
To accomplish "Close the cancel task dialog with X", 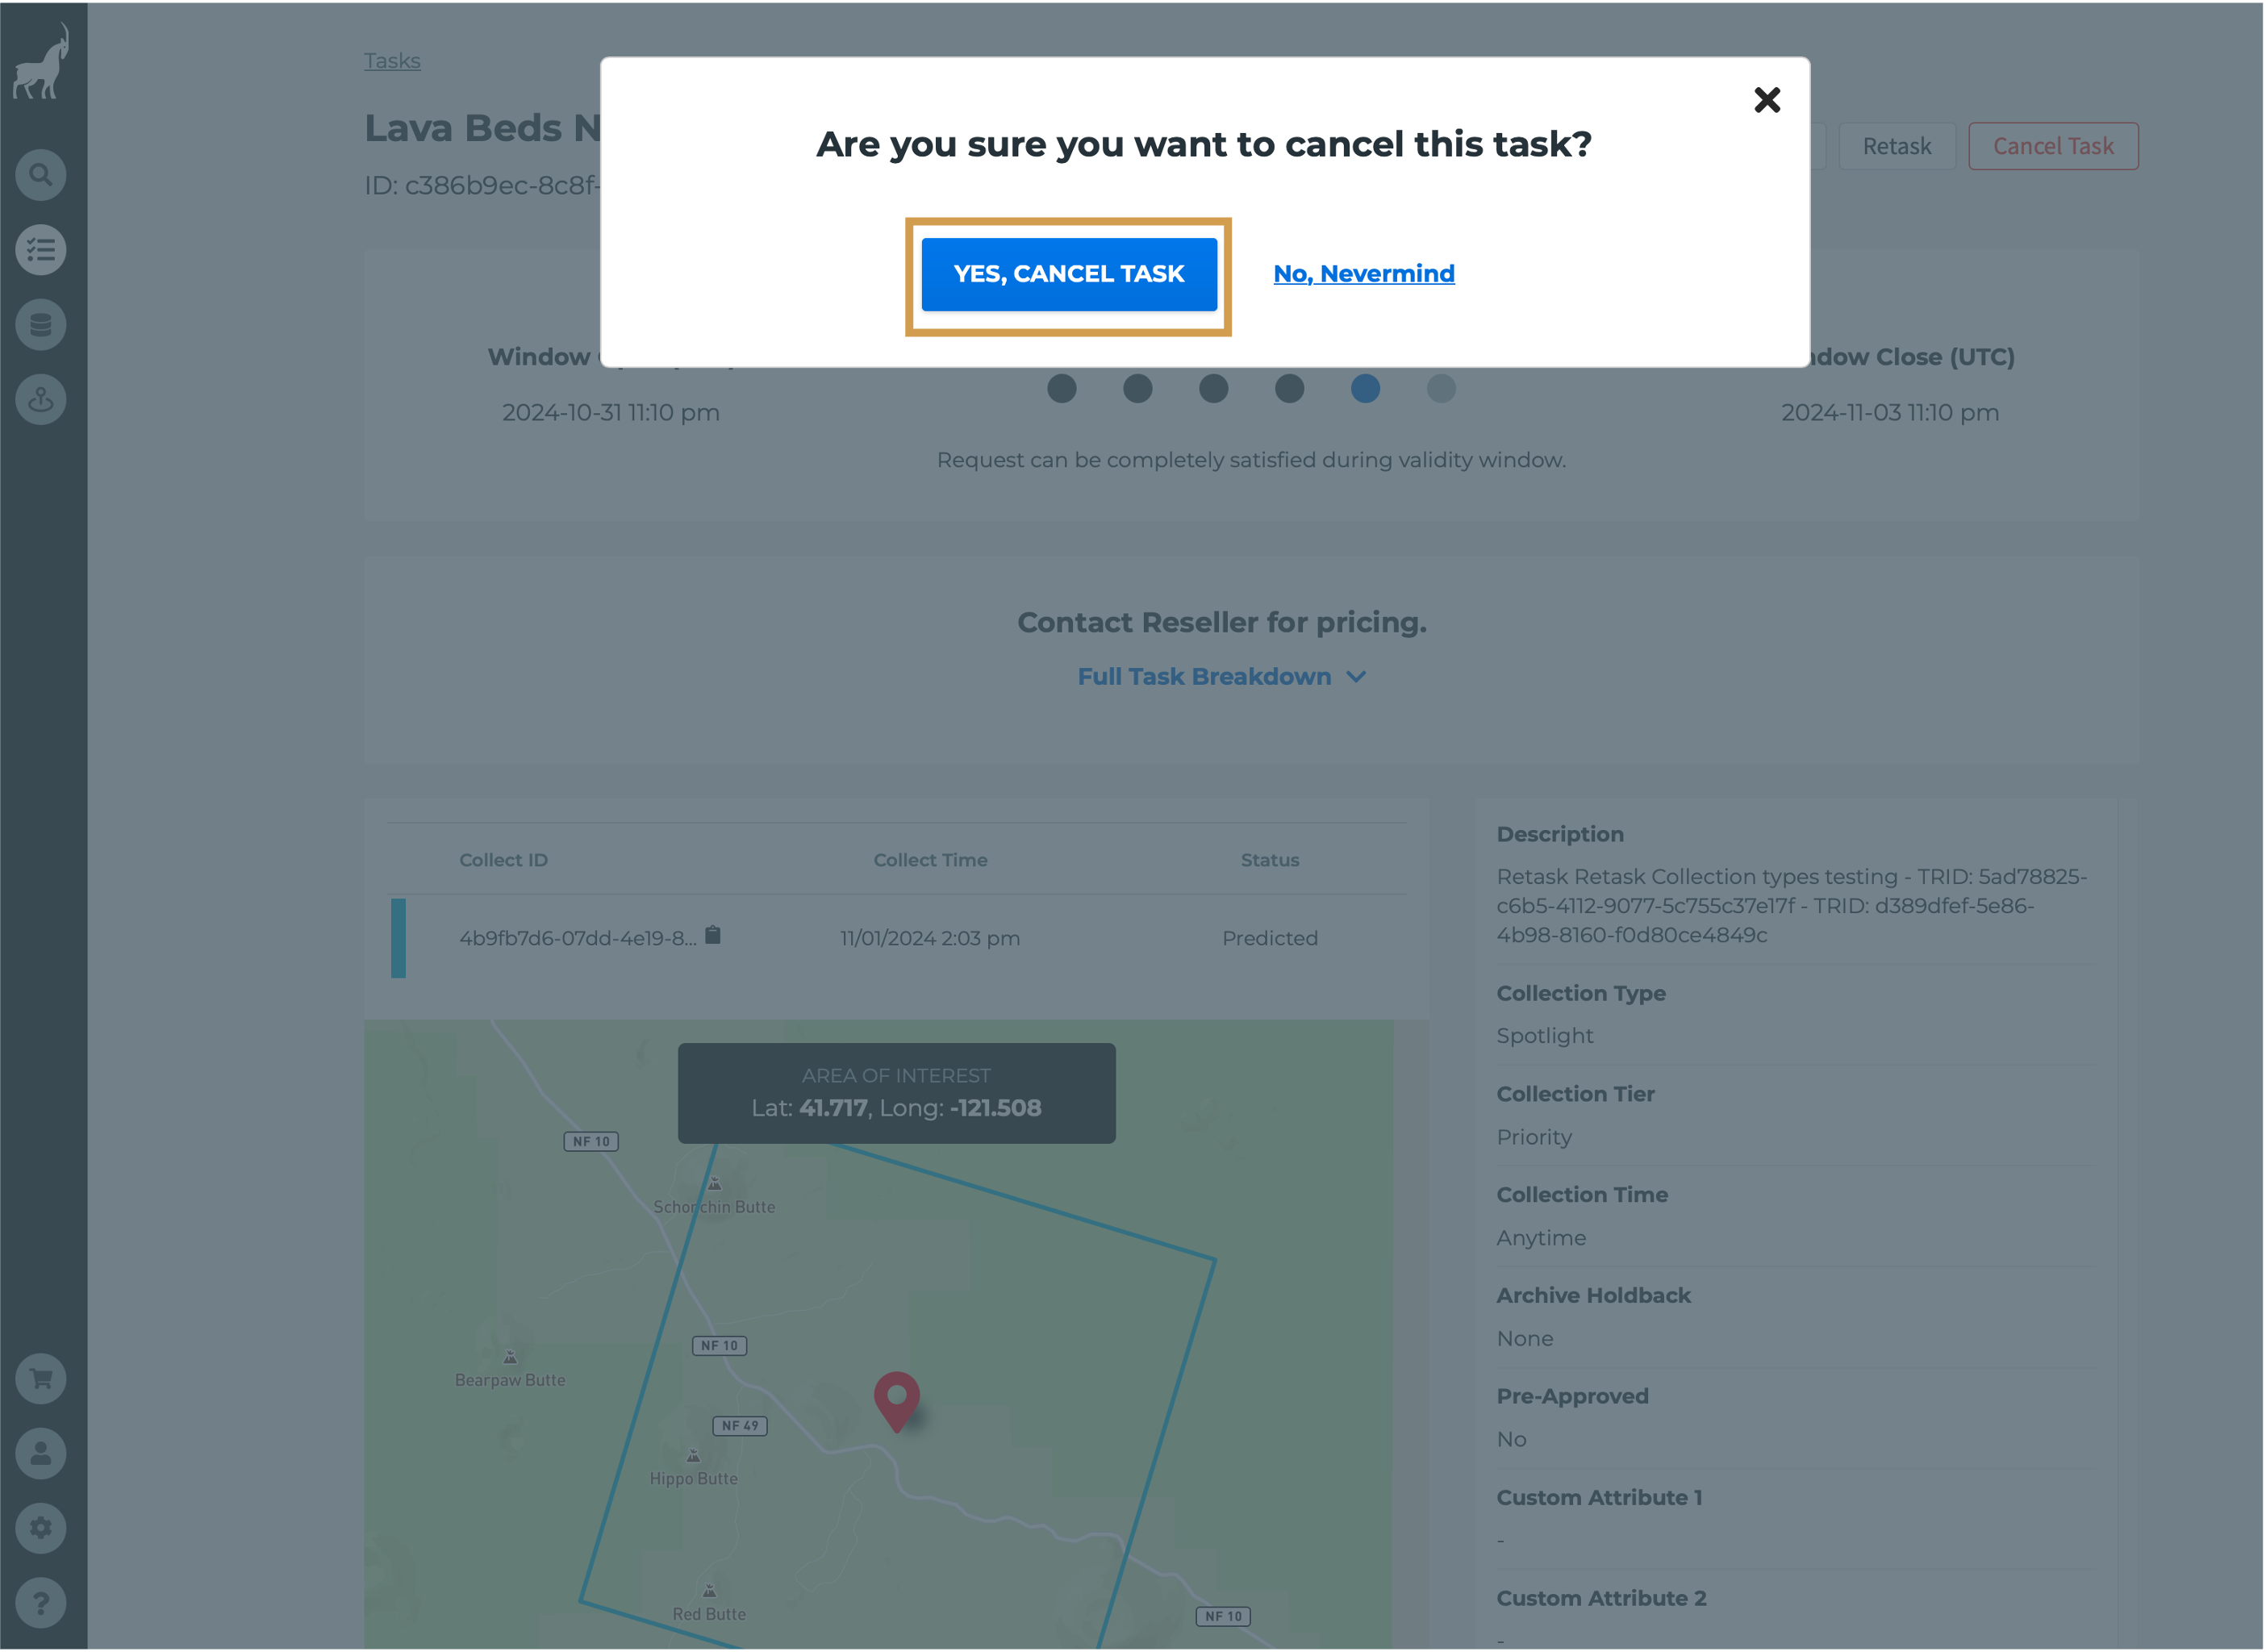I will [1768, 100].
